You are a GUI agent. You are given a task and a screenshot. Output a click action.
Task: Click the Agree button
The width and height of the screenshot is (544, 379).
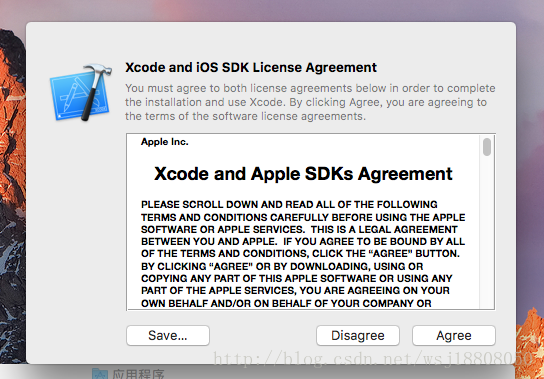pos(454,336)
